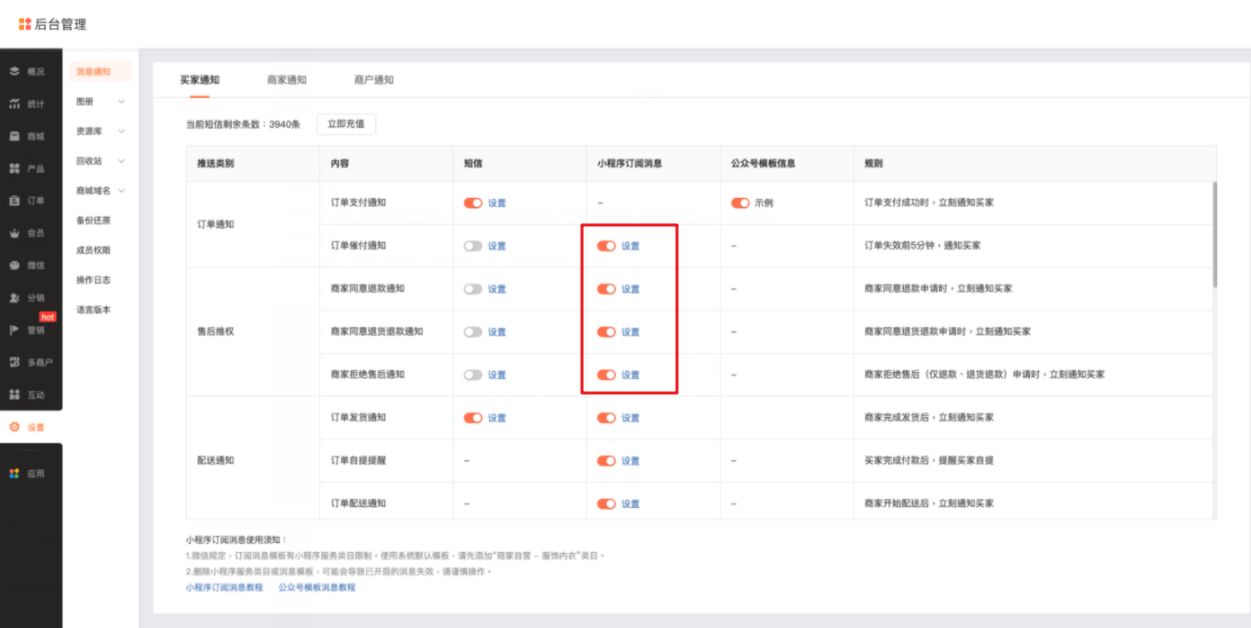This screenshot has width=1251, height=628.
Task: Select 消息通知 in the settings submenu
Action: pyautogui.click(x=101, y=72)
